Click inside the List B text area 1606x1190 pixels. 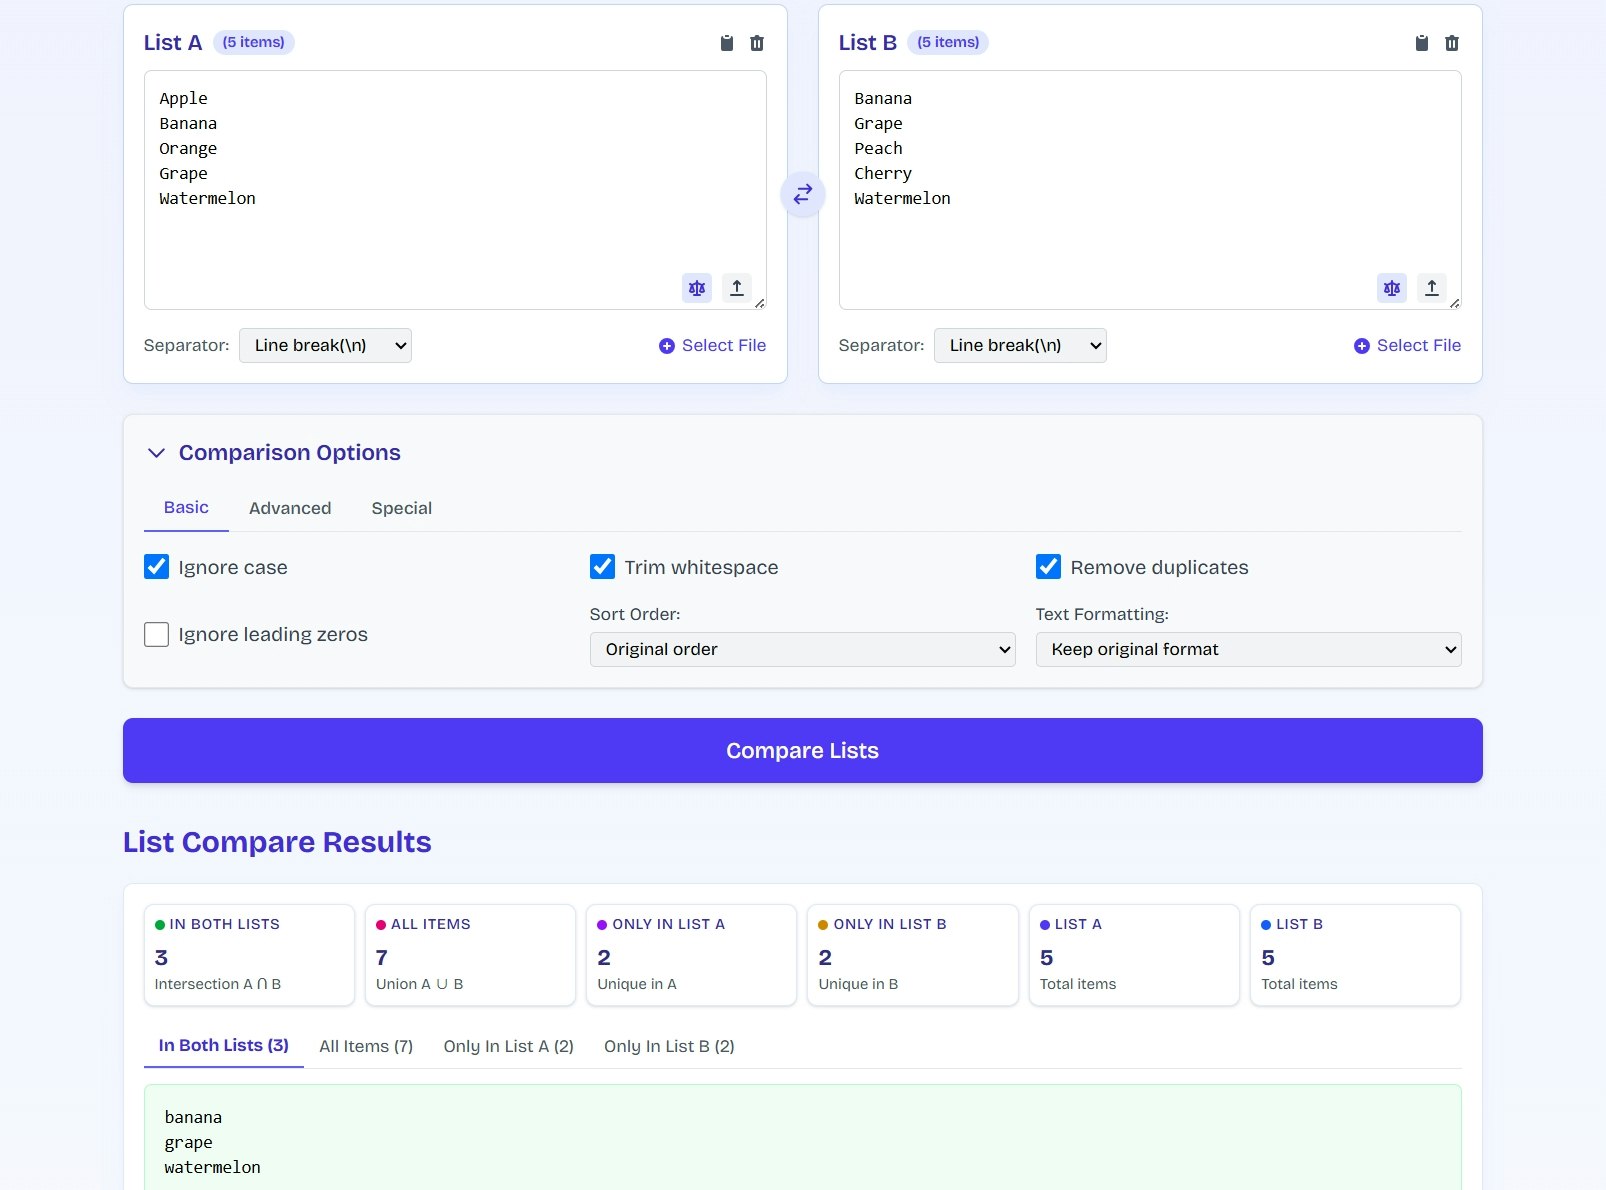(x=1150, y=190)
